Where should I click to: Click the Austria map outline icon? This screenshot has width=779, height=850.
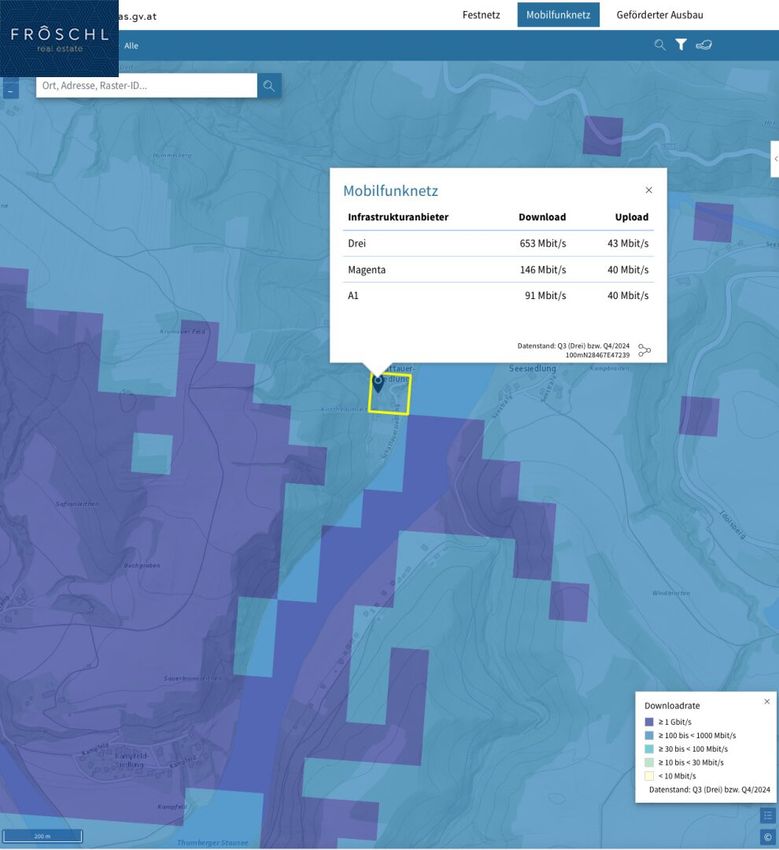coord(704,45)
